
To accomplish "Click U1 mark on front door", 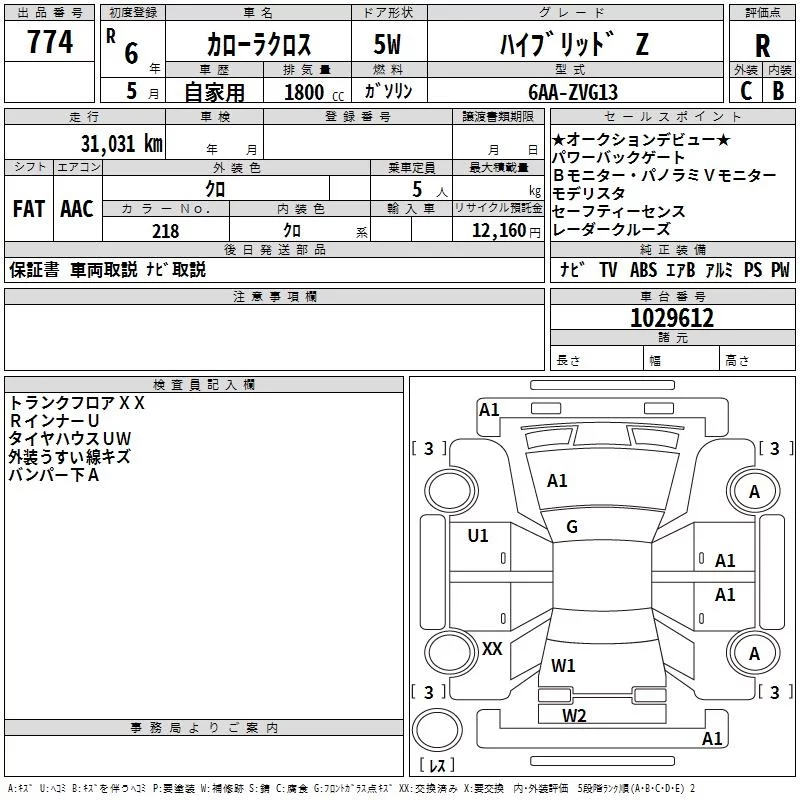I will pyautogui.click(x=478, y=536).
